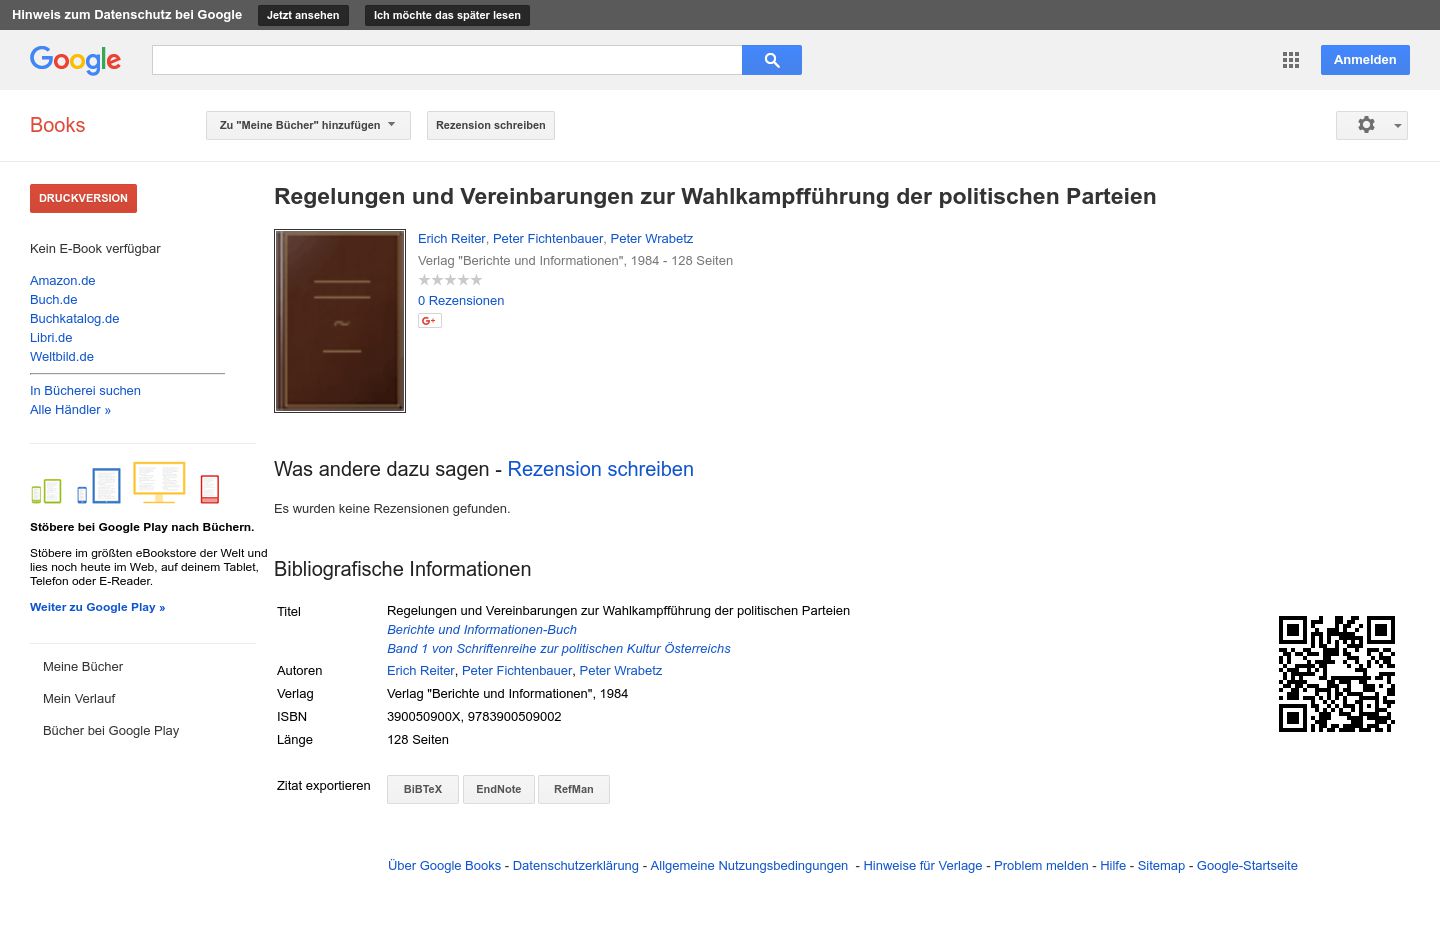This screenshot has width=1440, height=930.
Task: Open 'Band 1 von Schriftenreihe' series link
Action: pos(559,649)
